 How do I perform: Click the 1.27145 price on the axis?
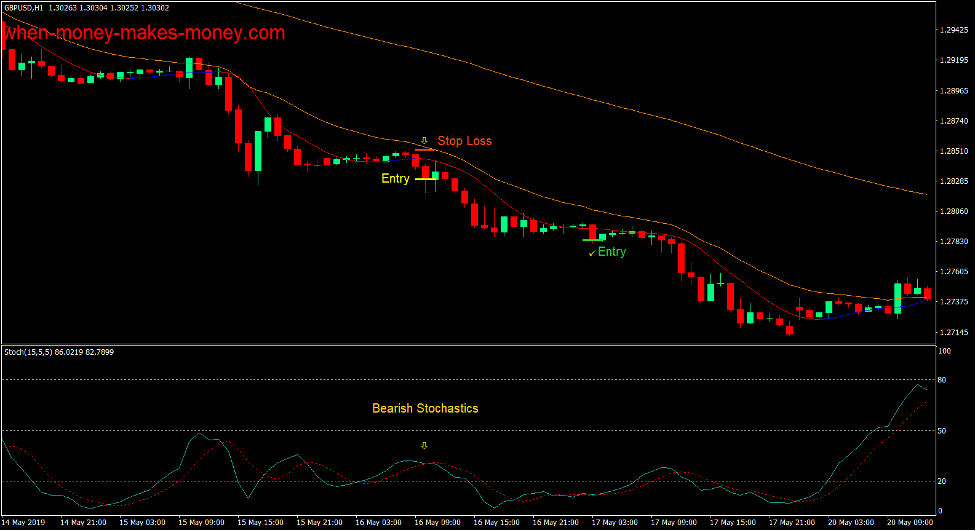(953, 332)
